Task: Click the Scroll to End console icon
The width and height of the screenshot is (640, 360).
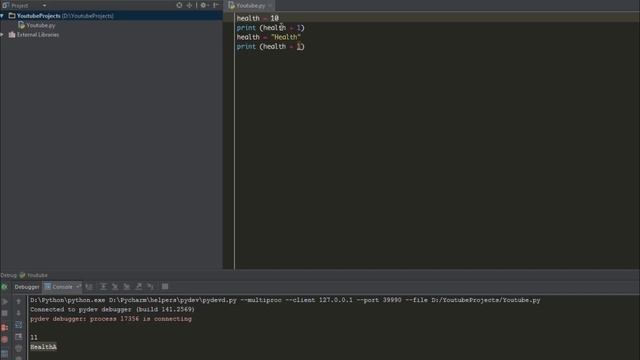Action: pos(19,337)
